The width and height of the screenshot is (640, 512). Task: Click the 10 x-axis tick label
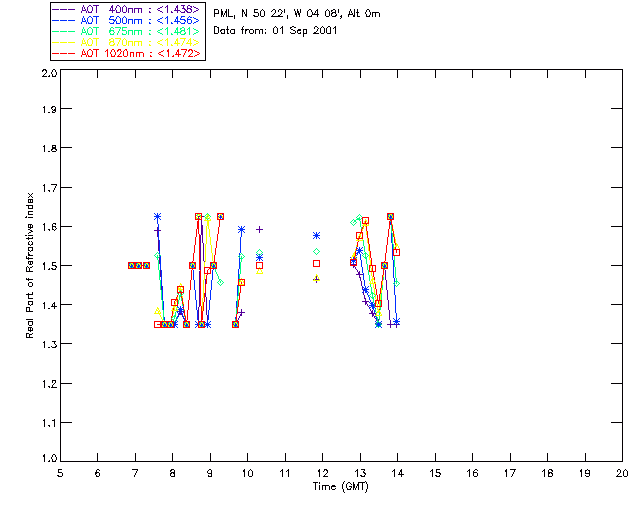tap(247, 473)
